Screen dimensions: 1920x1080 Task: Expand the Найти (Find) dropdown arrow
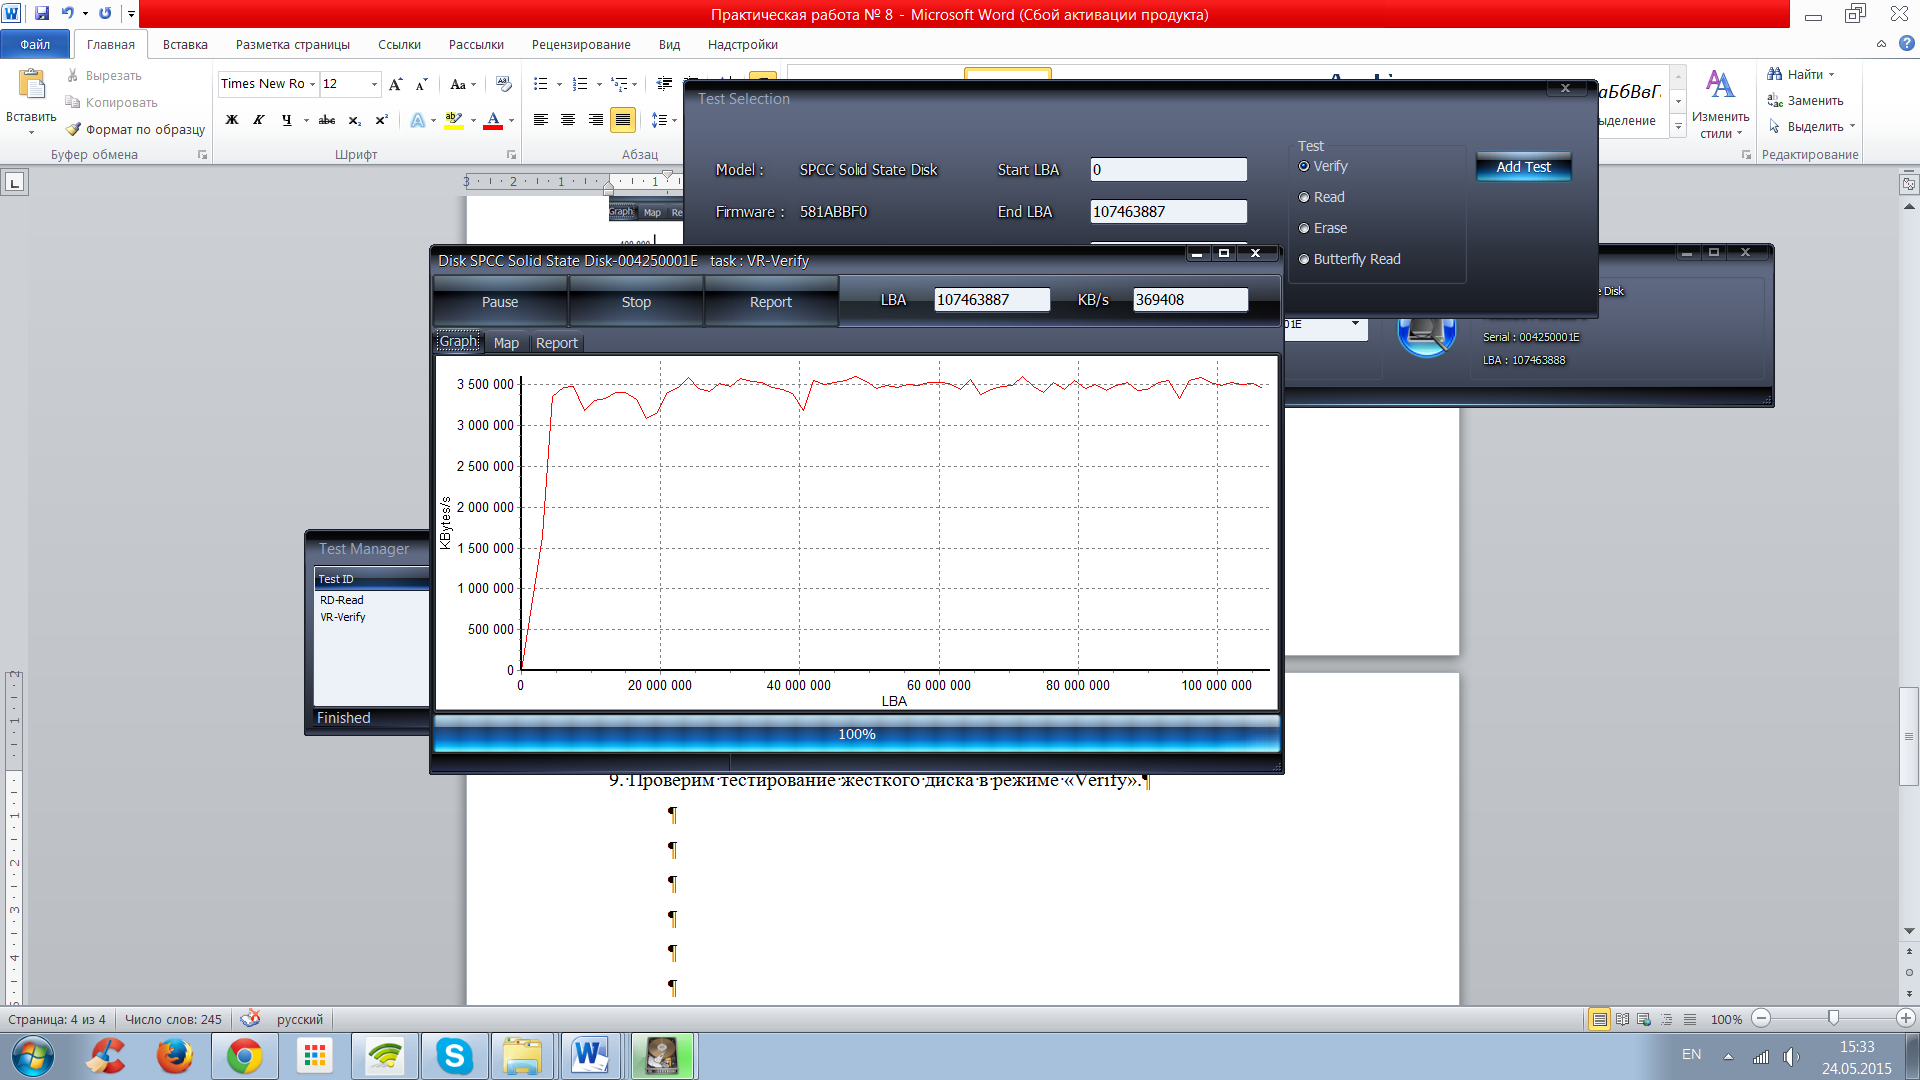1832,74
